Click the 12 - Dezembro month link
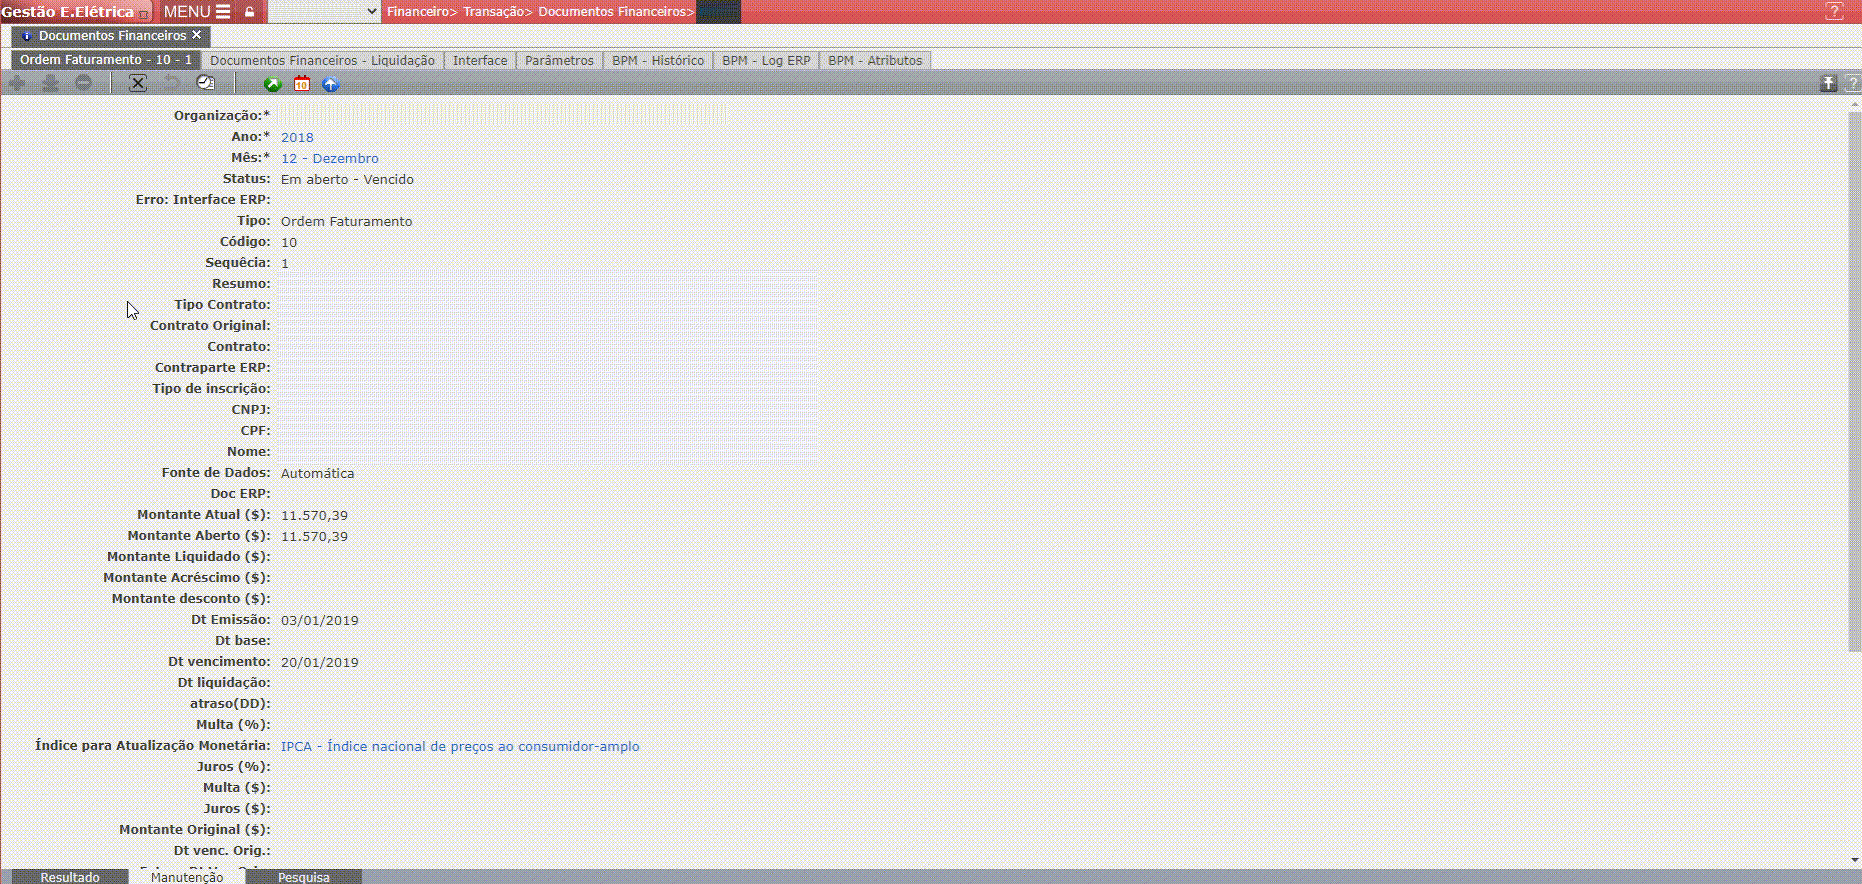Viewport: 1862px width, 884px height. [329, 159]
